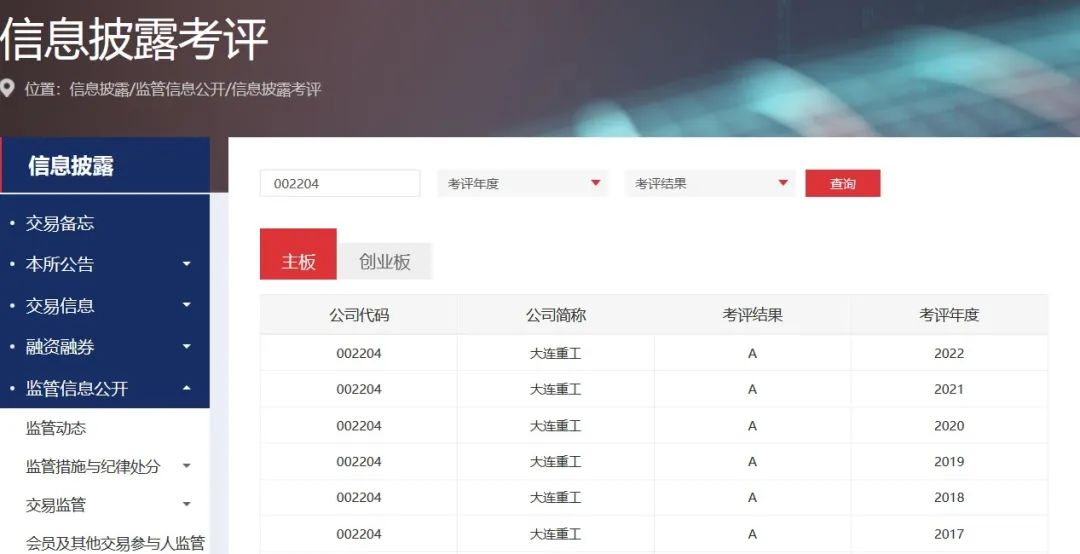
Task: Click code 002204 in the 2017 row
Action: (x=359, y=534)
